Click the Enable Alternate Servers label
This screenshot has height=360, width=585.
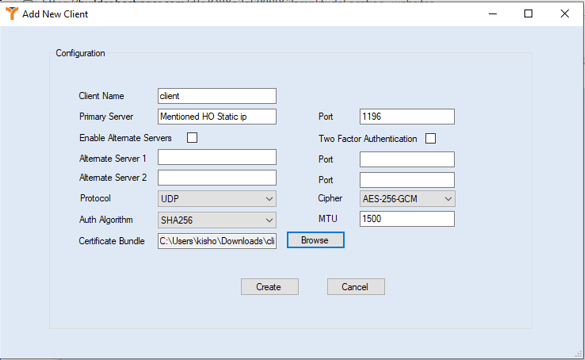pyautogui.click(x=125, y=138)
